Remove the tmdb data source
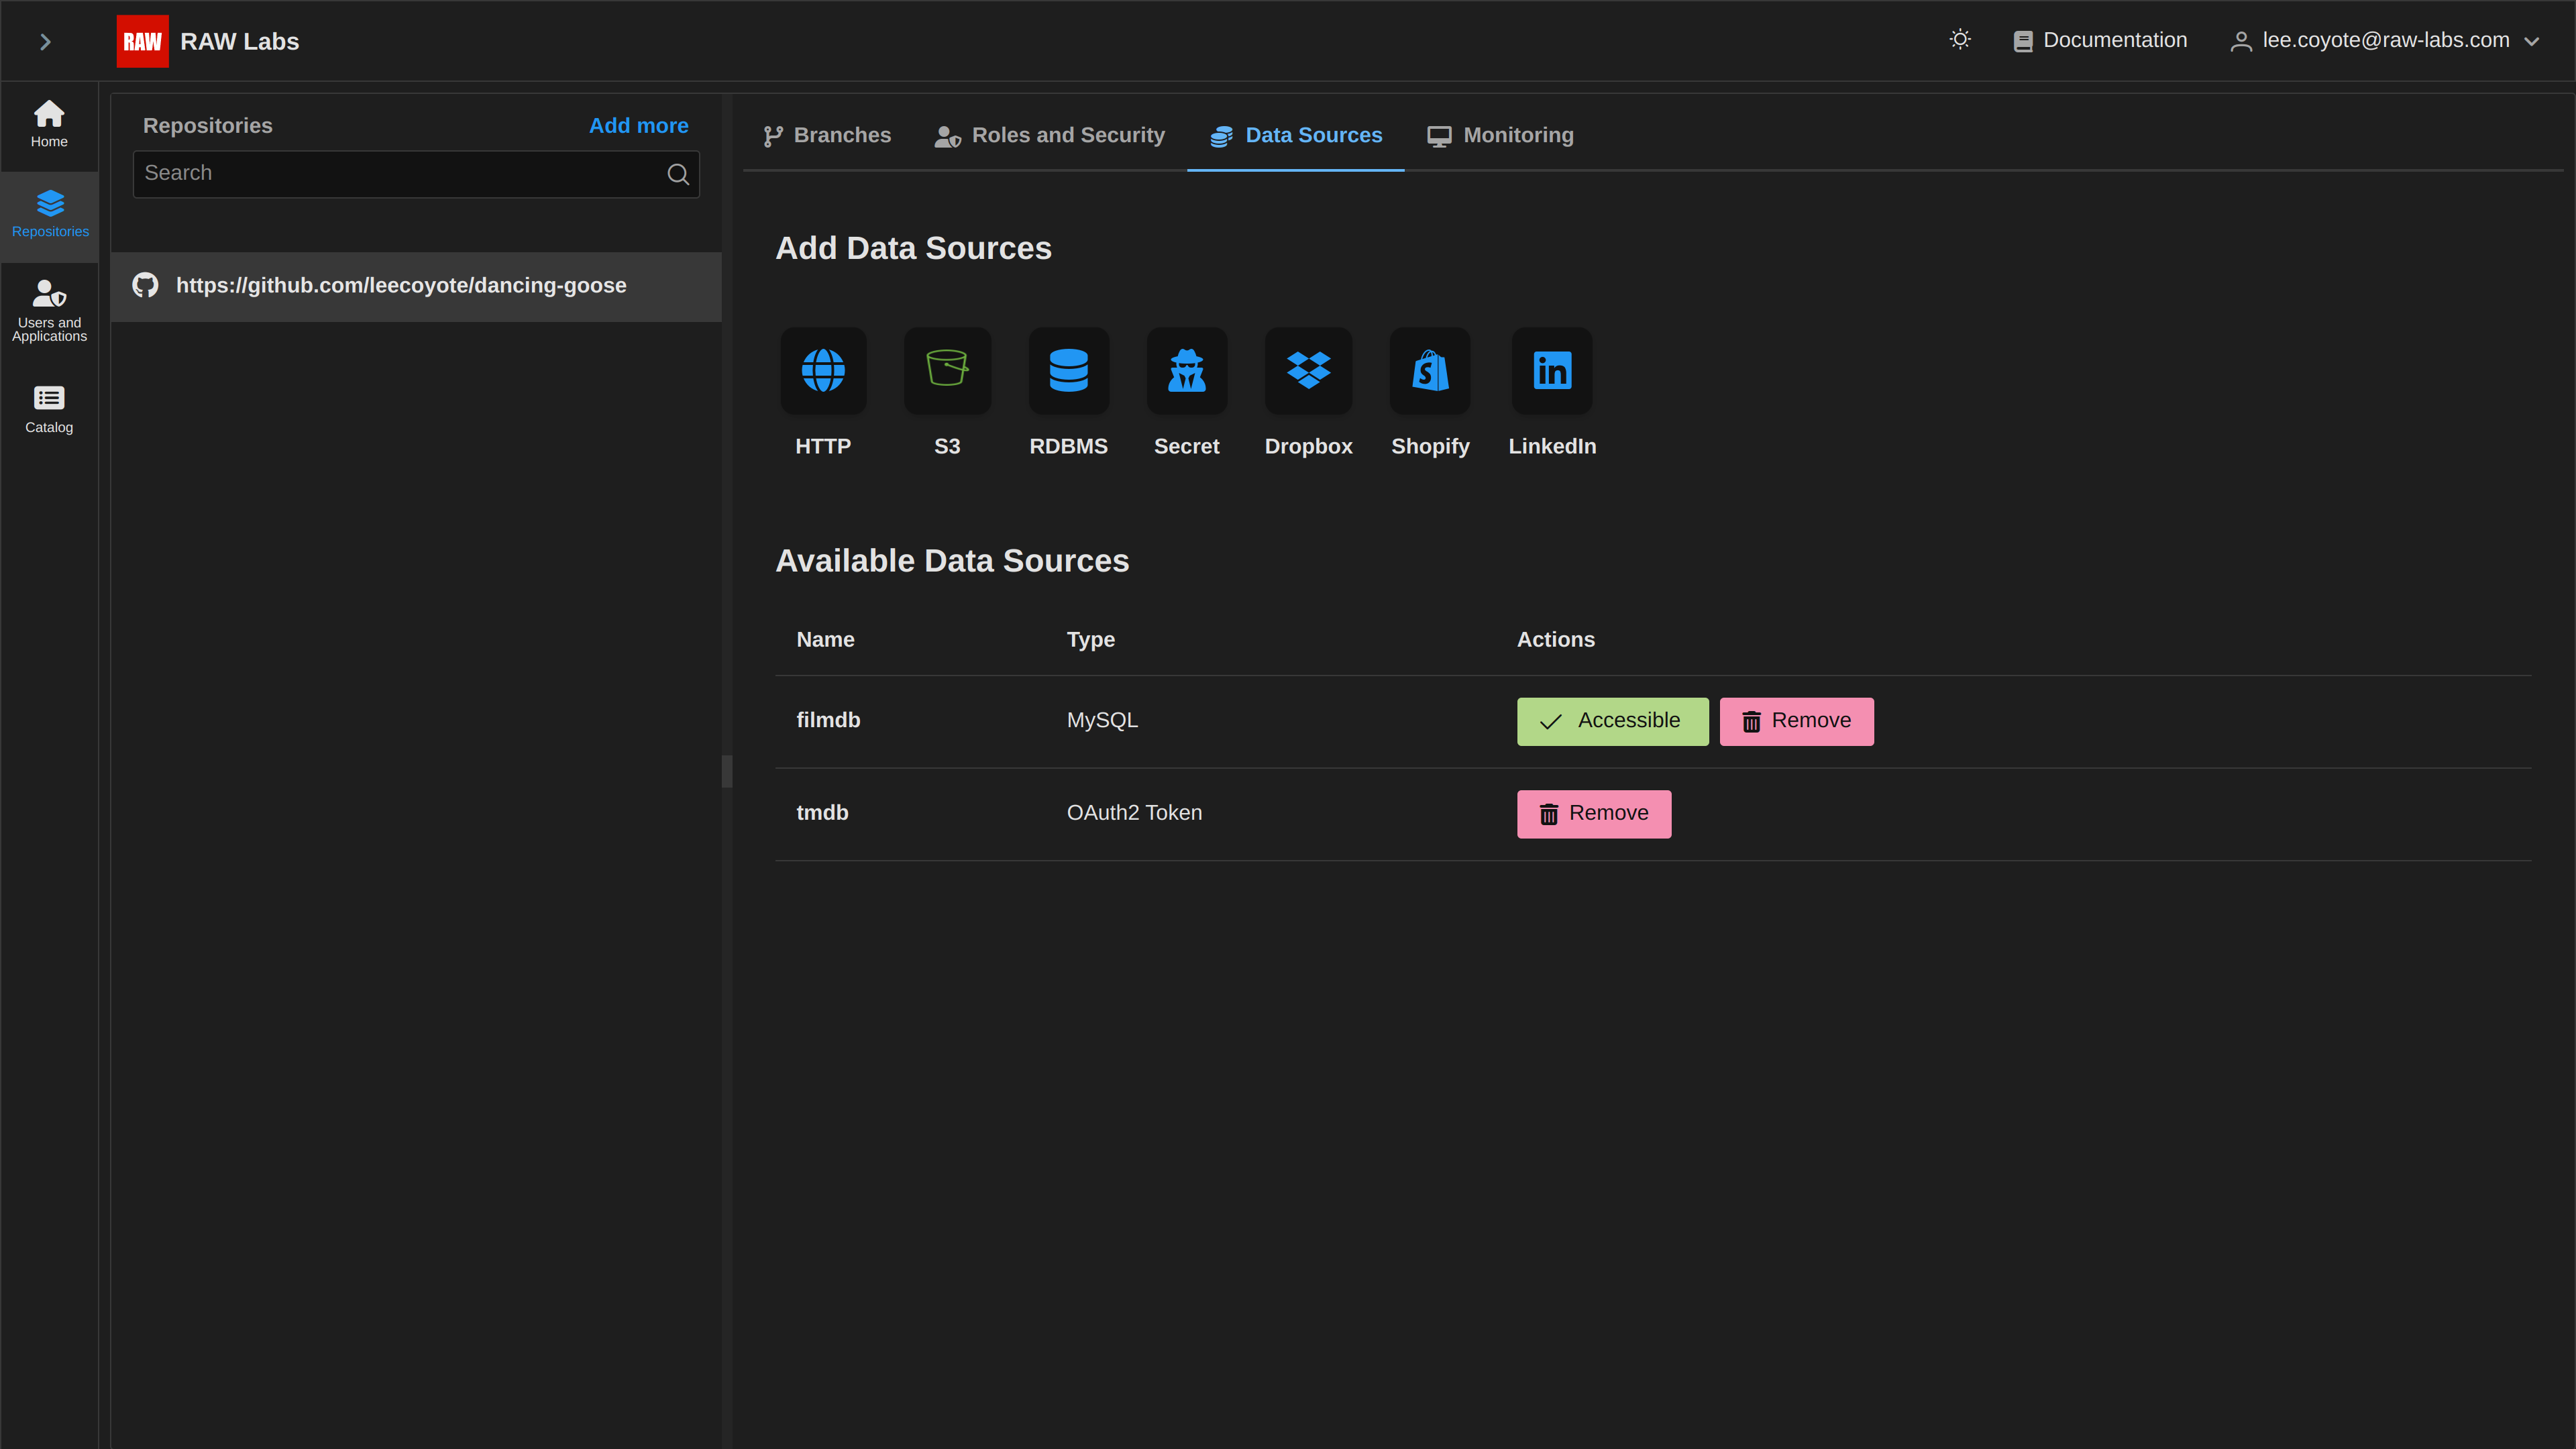2576x1449 pixels. pos(1593,814)
